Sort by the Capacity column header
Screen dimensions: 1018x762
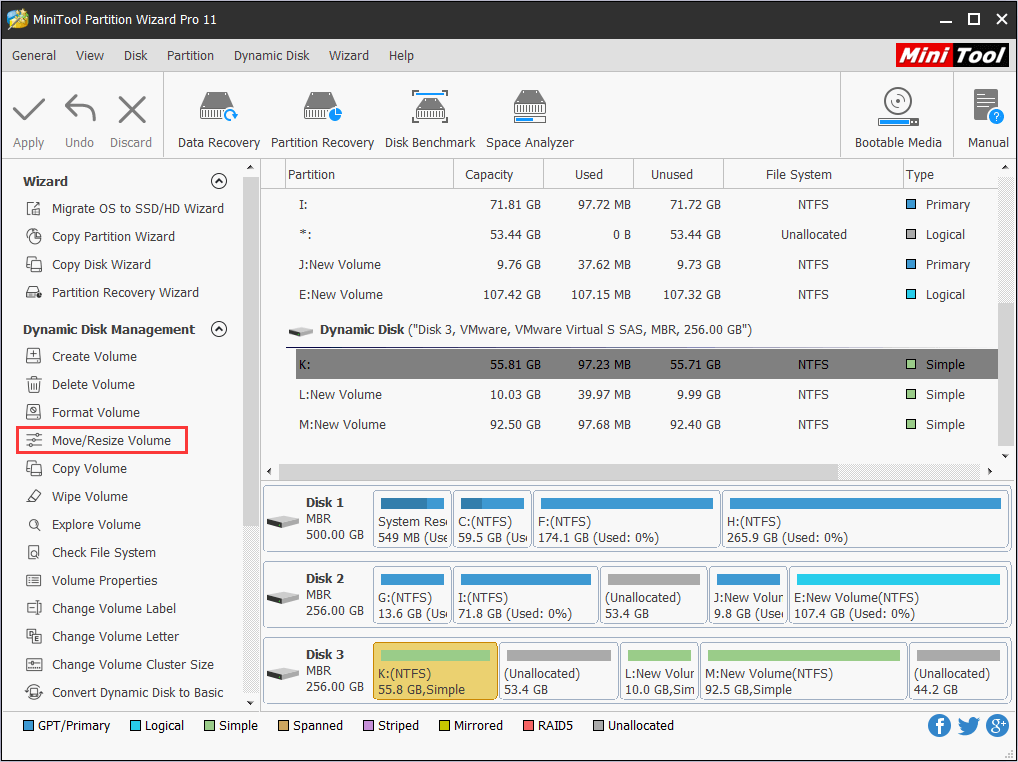click(x=498, y=175)
